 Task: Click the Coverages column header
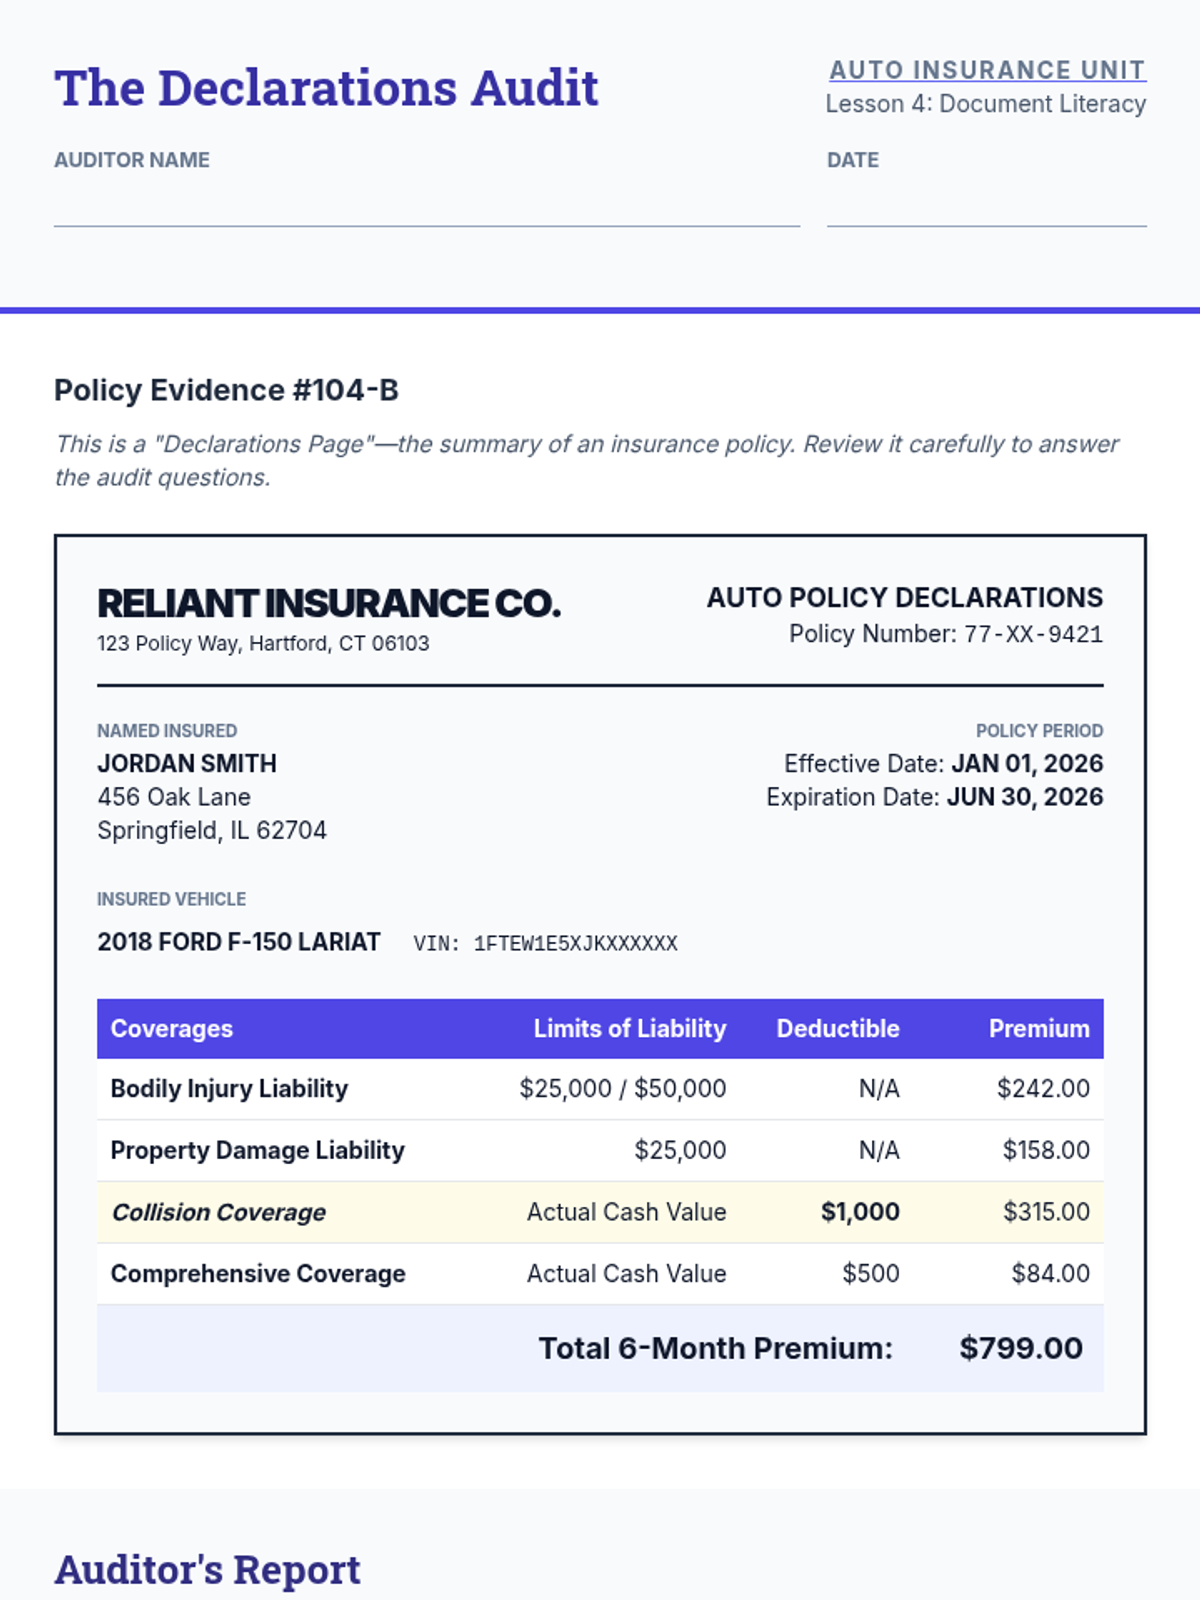[171, 1028]
